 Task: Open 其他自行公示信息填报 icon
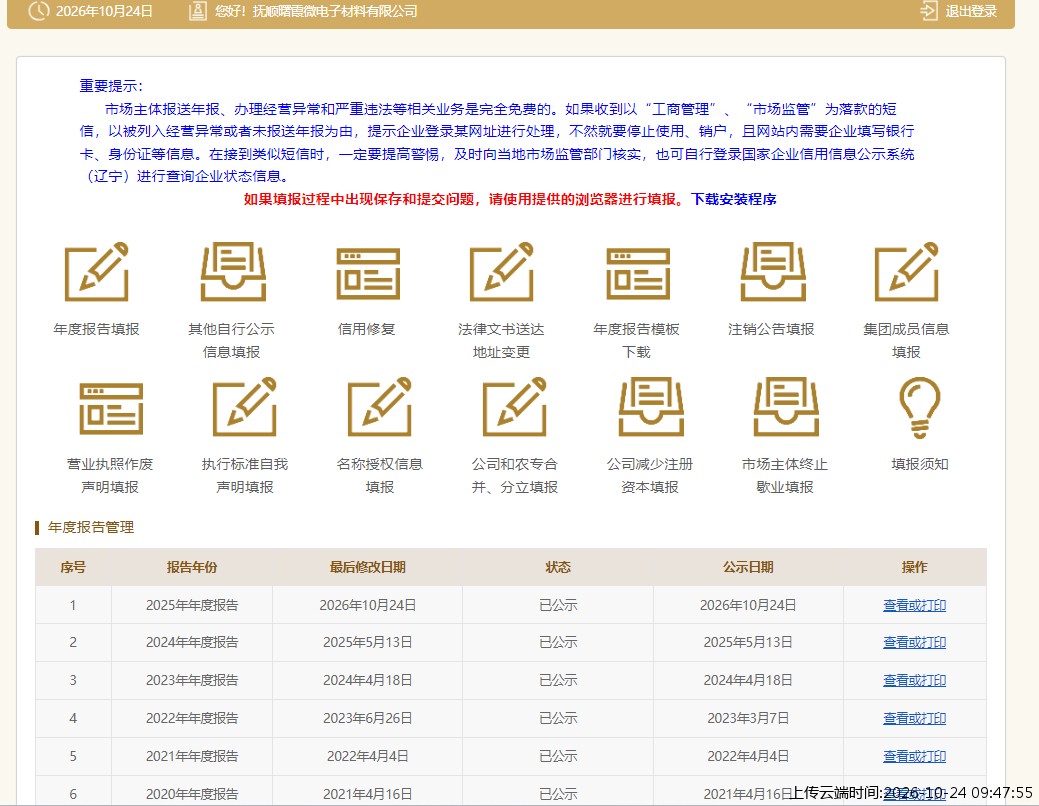pyautogui.click(x=233, y=272)
